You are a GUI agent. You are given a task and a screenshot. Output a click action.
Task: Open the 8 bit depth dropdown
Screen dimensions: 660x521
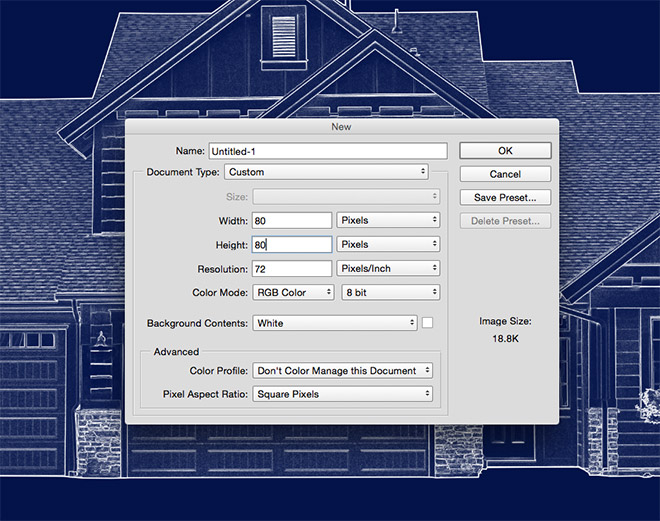click(x=389, y=293)
